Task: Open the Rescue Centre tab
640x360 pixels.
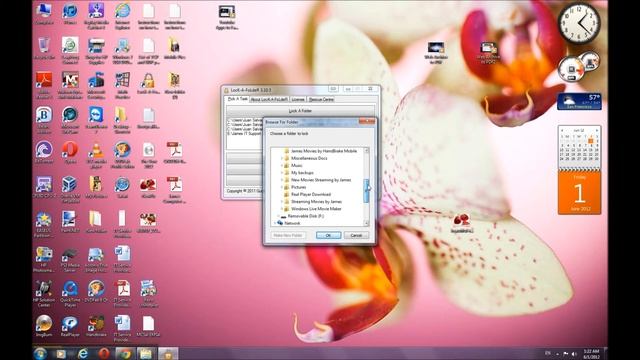Action: (321, 100)
